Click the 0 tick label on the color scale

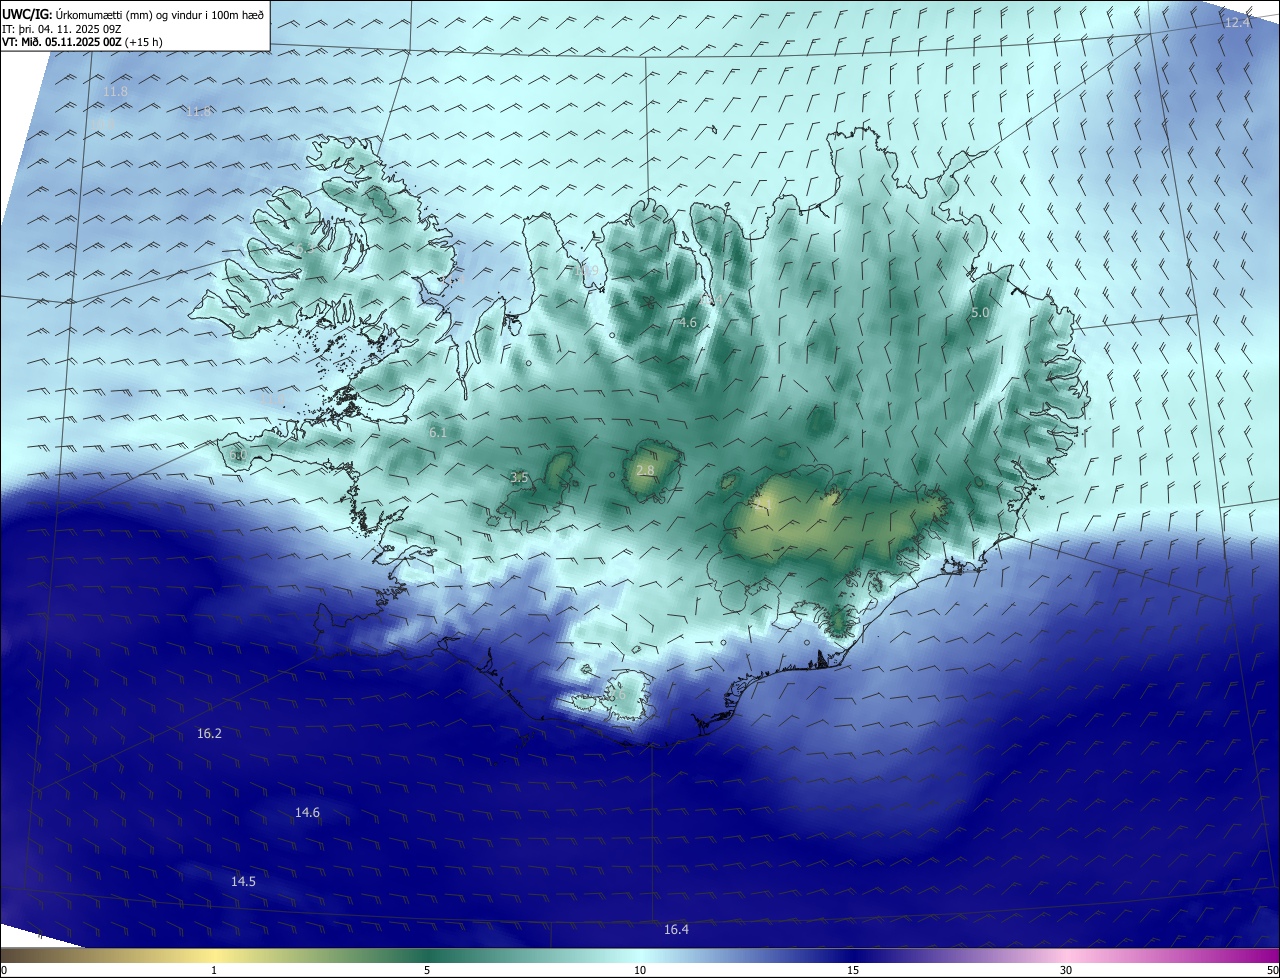(x=4, y=970)
